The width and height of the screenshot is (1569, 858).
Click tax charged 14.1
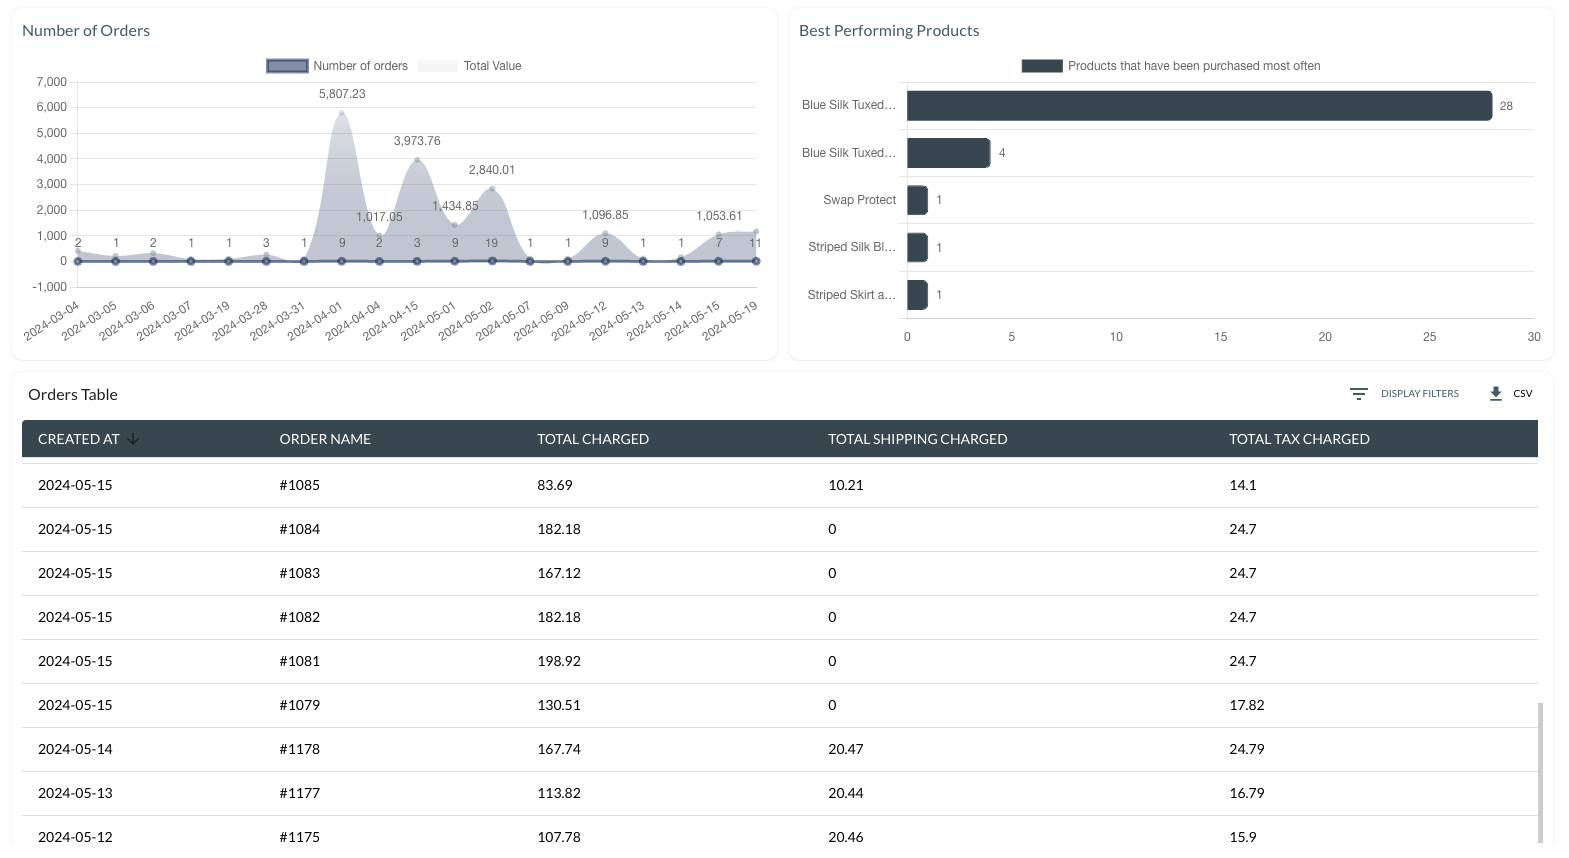(1243, 485)
